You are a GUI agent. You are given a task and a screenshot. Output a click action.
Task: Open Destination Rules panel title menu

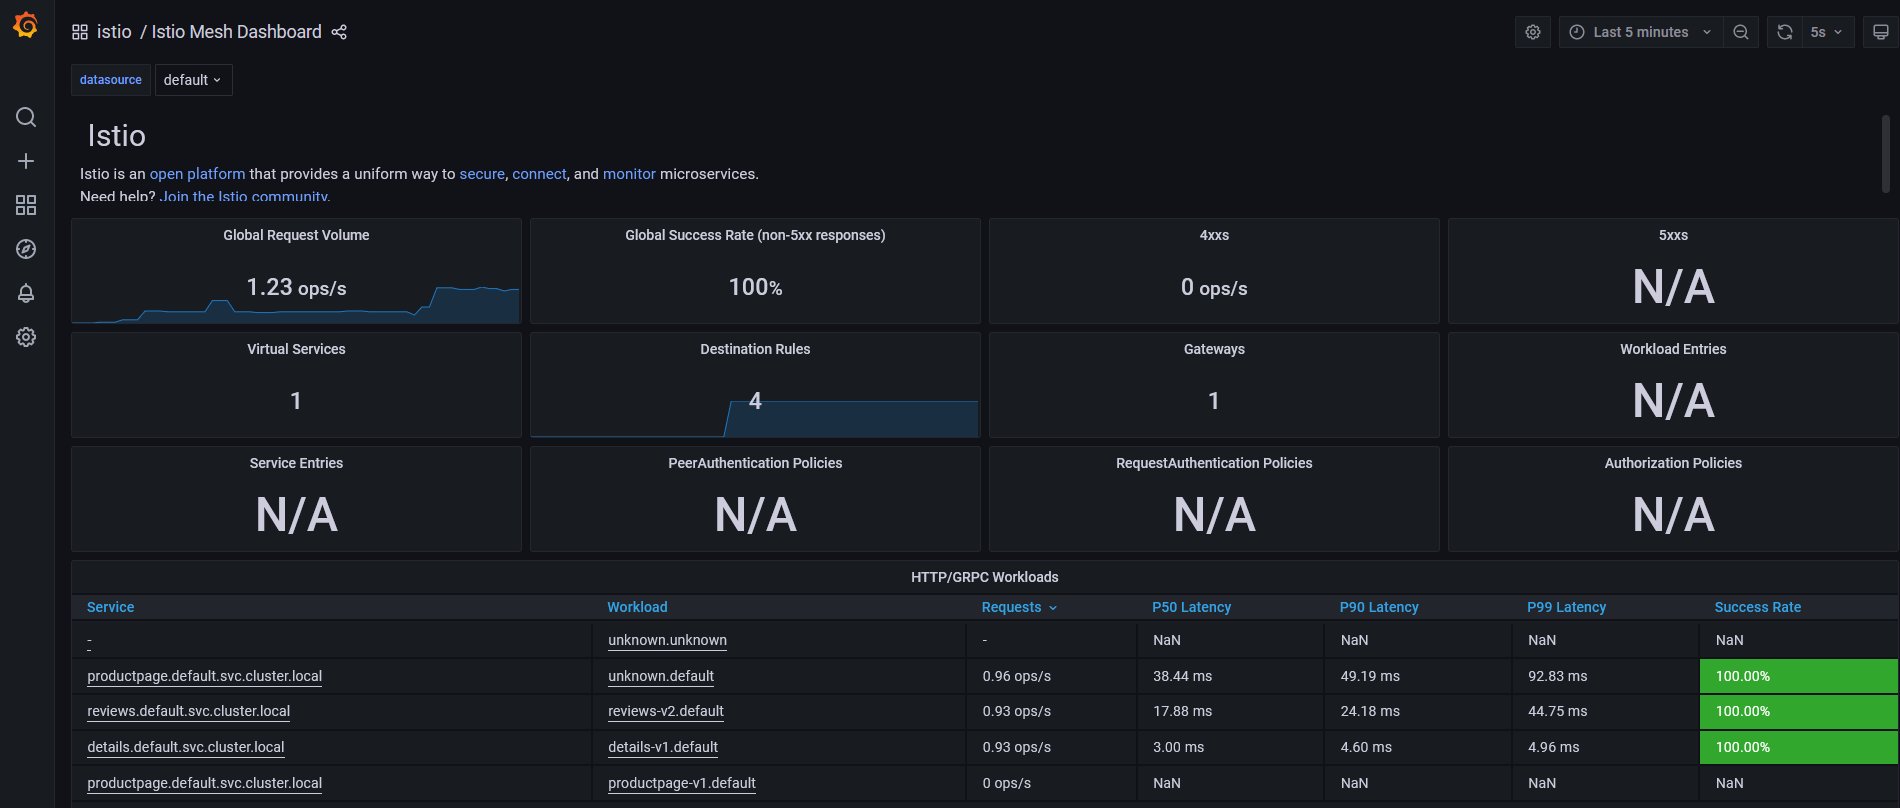tap(755, 349)
